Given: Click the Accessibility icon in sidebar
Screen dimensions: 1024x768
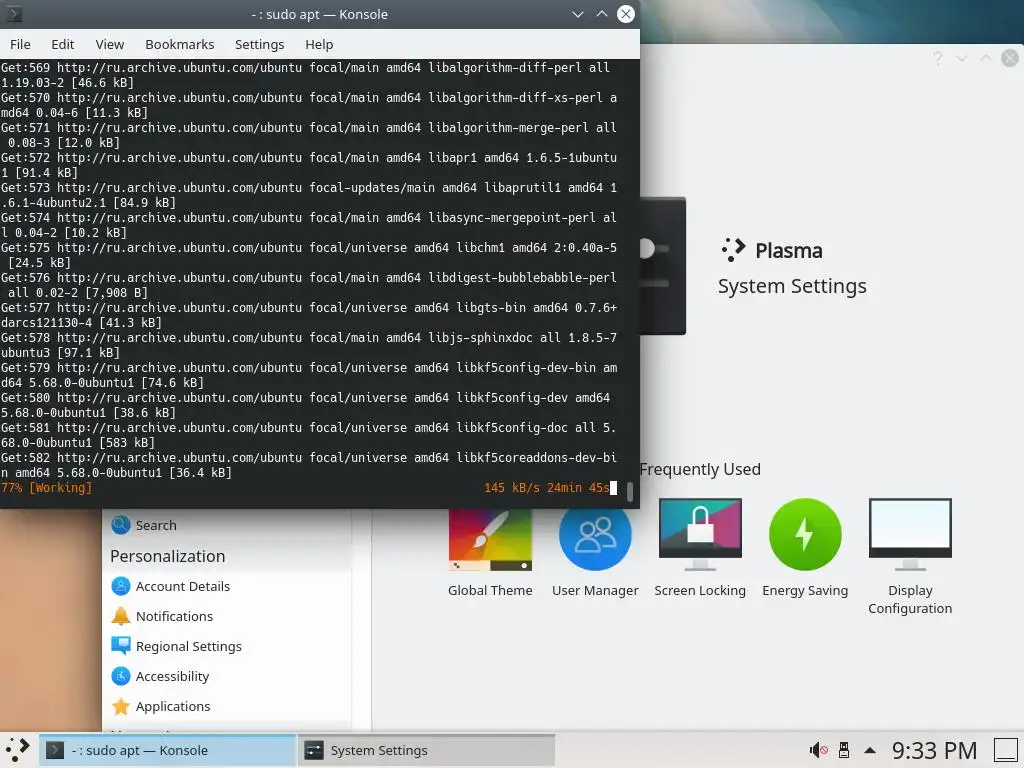Looking at the screenshot, I should [x=121, y=677].
